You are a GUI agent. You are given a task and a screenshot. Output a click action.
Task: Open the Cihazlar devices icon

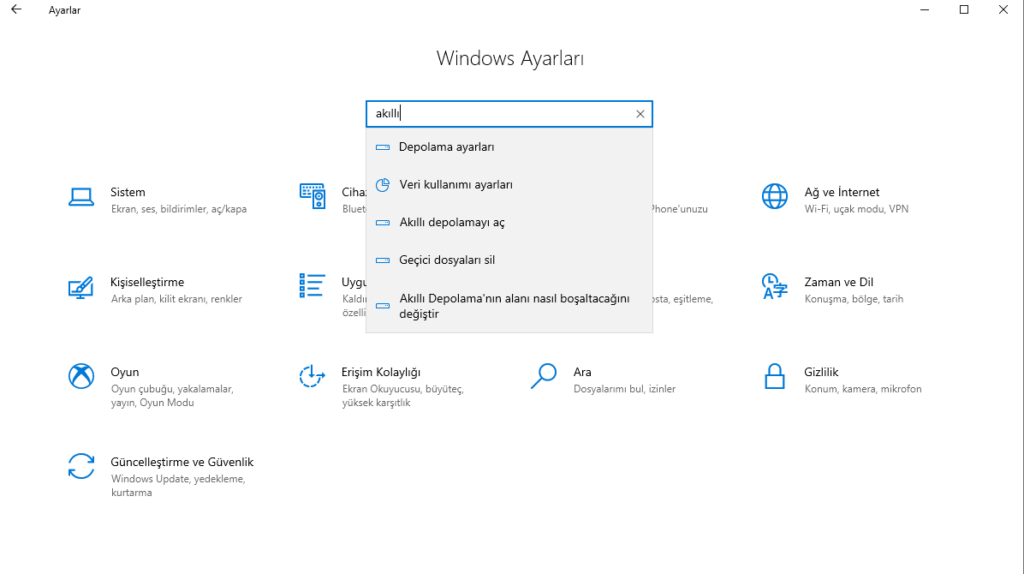(x=312, y=197)
